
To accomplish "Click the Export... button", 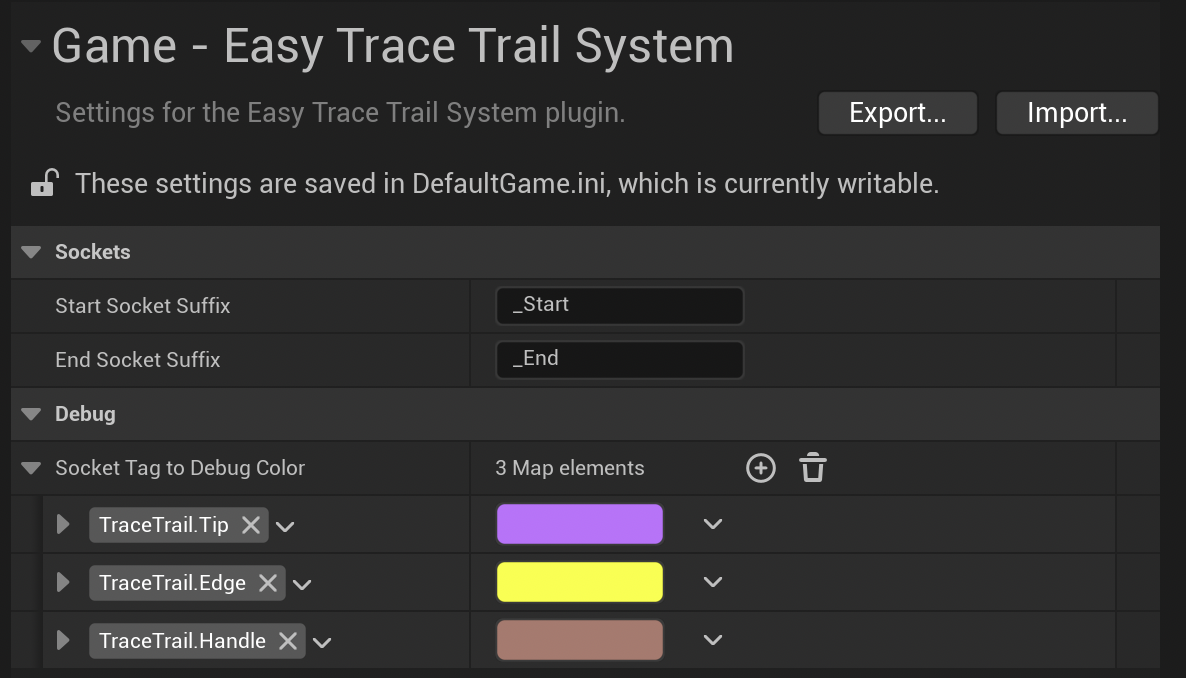I will pos(897,113).
